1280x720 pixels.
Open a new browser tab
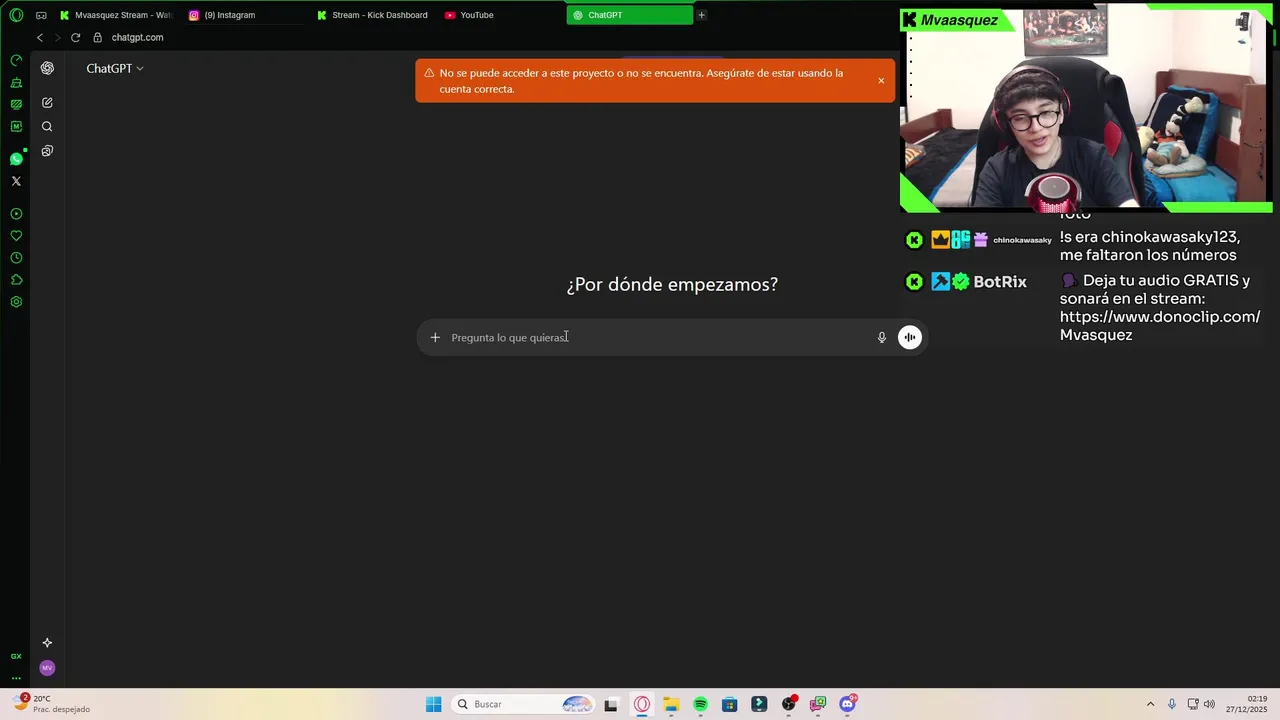pyautogui.click(x=701, y=15)
